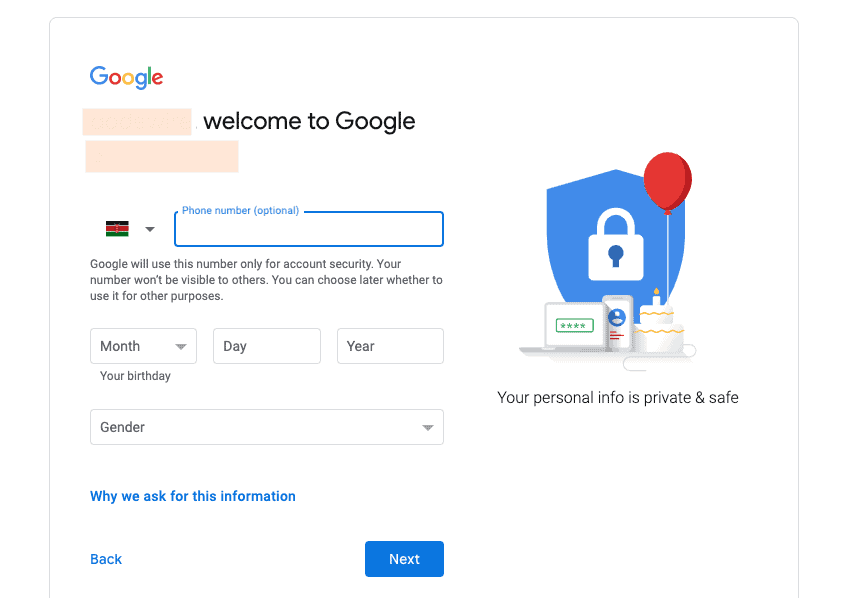Screen dimensions: 851x598
Task: Click the Google logo
Action: 126,77
